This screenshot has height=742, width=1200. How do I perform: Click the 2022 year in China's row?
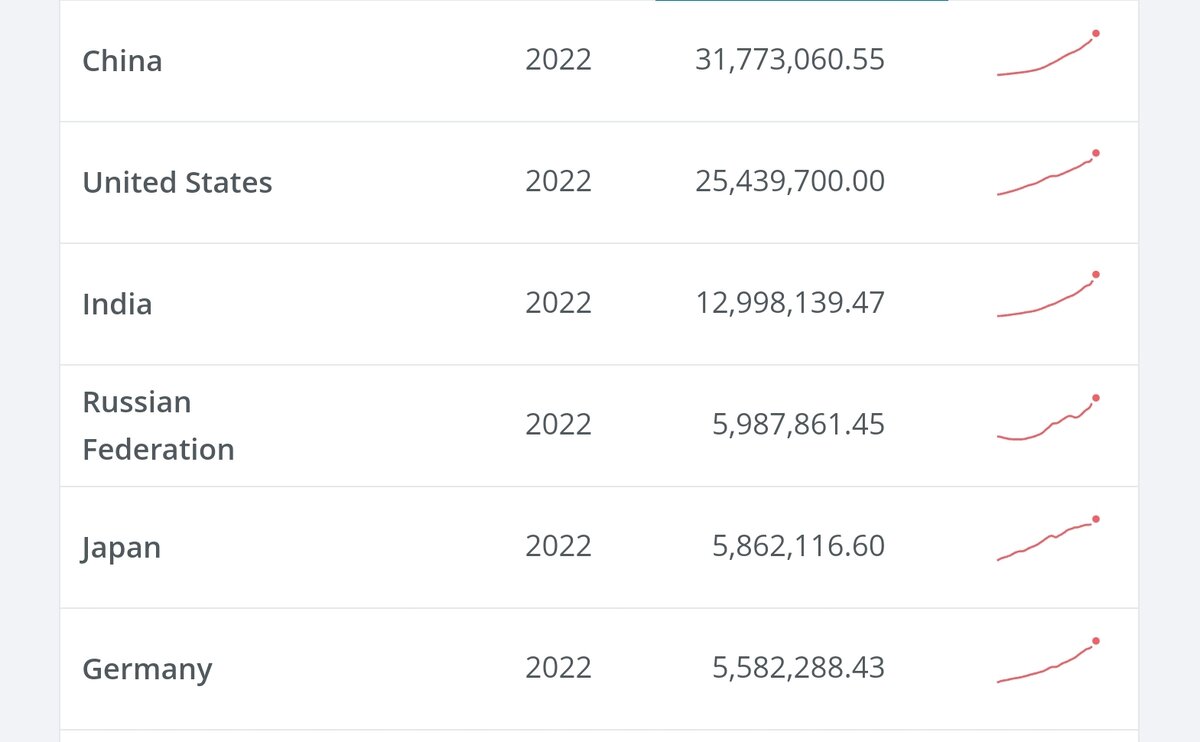coord(558,60)
